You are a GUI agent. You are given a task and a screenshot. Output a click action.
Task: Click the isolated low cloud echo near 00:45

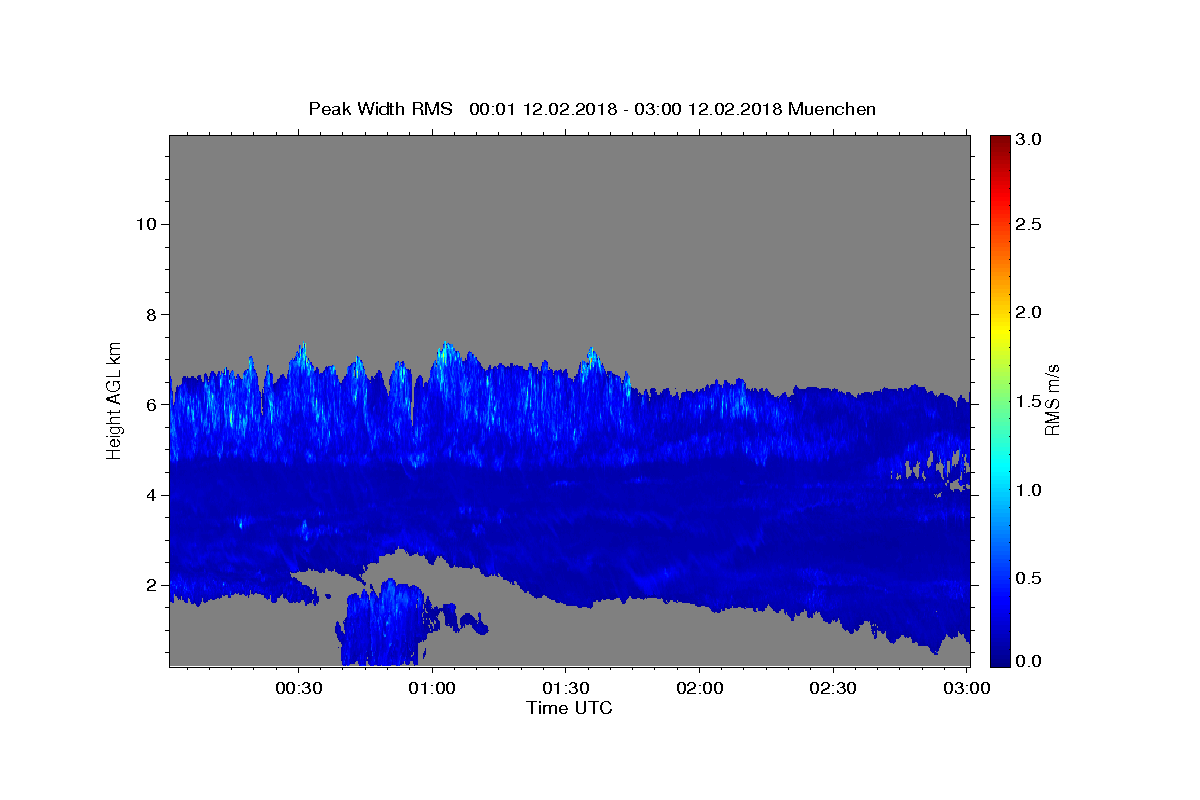pos(385,622)
